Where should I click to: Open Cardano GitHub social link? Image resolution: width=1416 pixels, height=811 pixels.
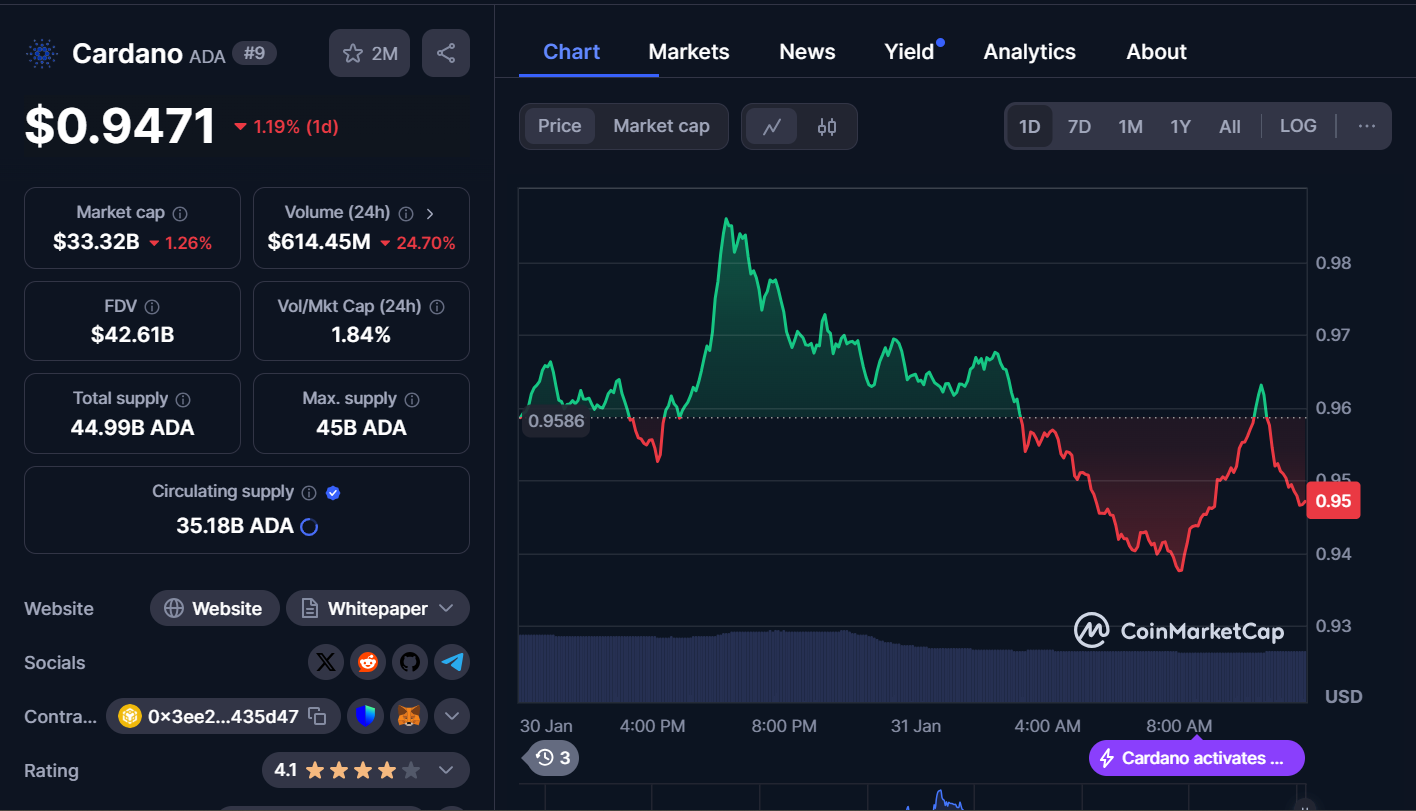pos(409,662)
